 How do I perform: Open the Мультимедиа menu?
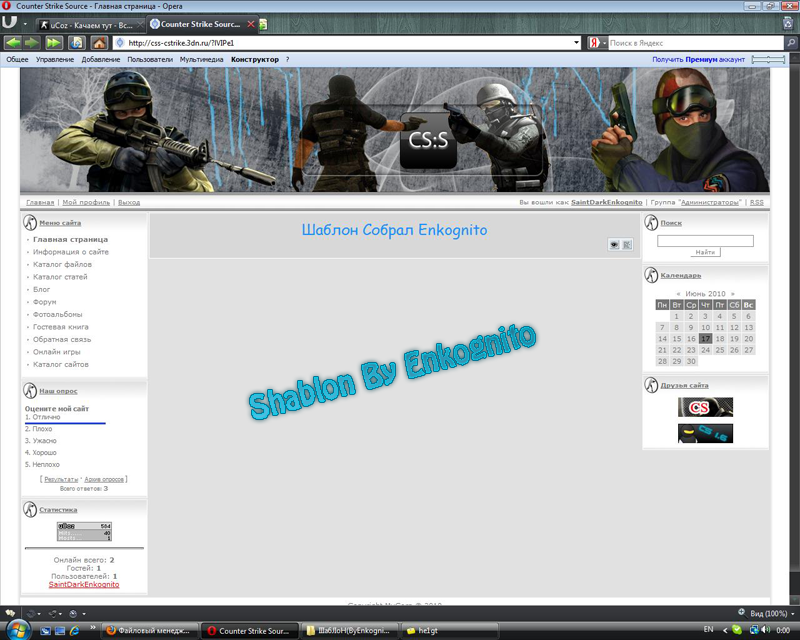[202, 60]
